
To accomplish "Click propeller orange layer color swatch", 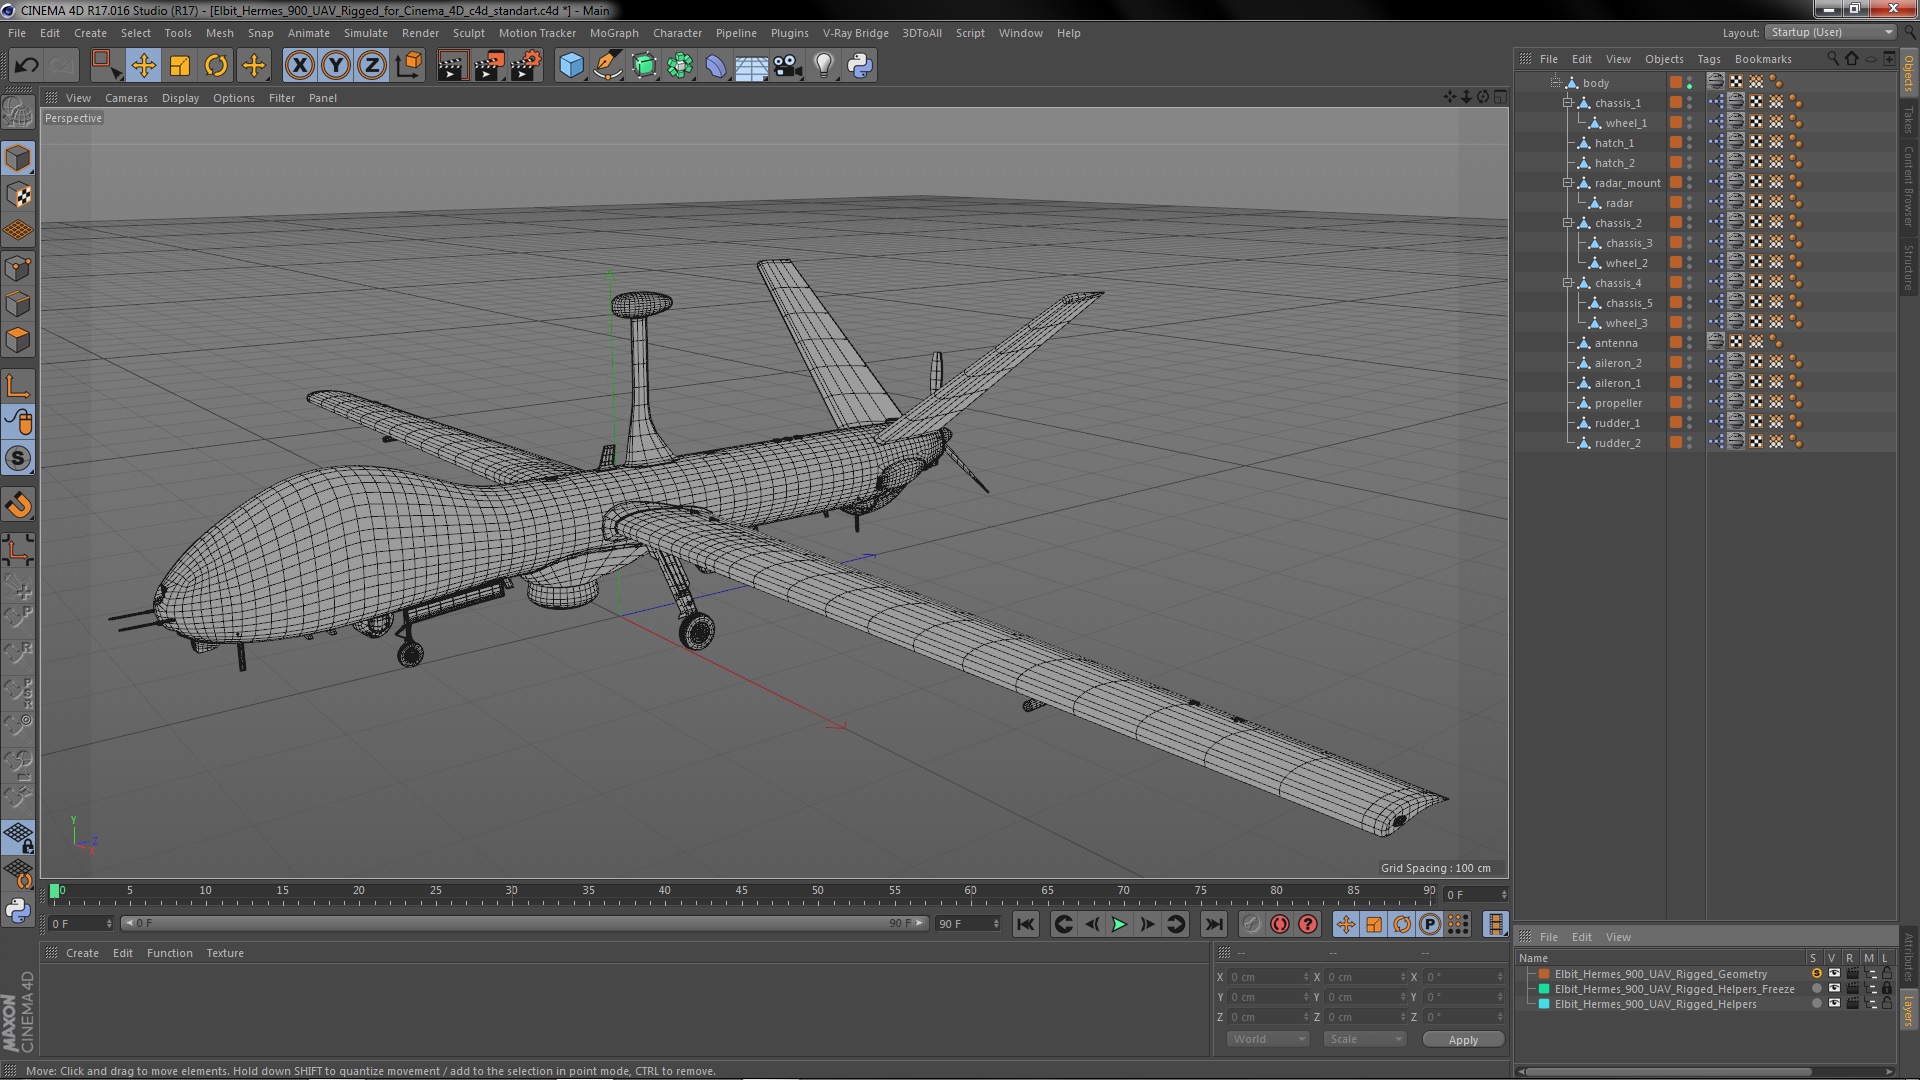I will click(1676, 403).
